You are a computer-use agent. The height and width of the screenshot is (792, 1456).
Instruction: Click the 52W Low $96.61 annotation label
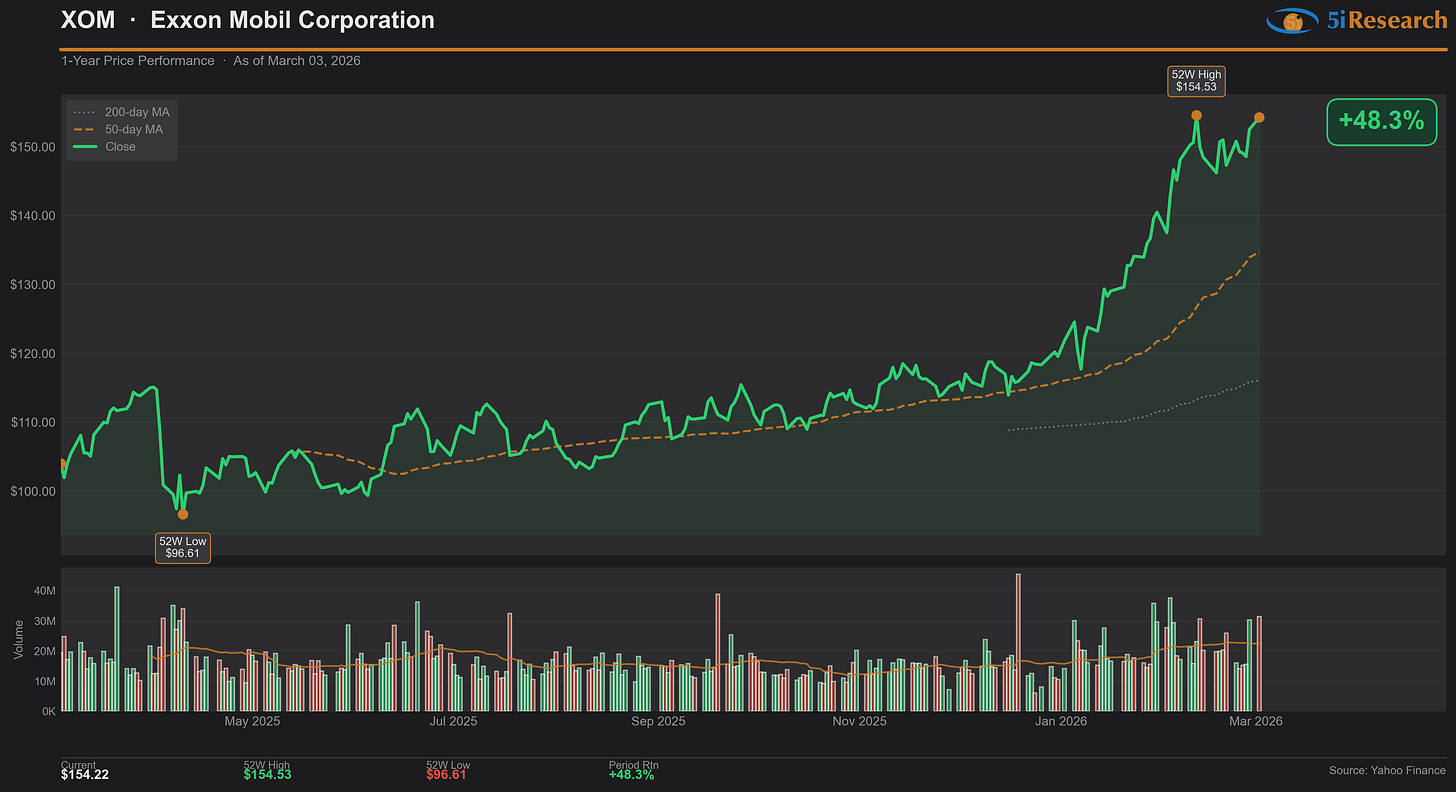[182, 548]
